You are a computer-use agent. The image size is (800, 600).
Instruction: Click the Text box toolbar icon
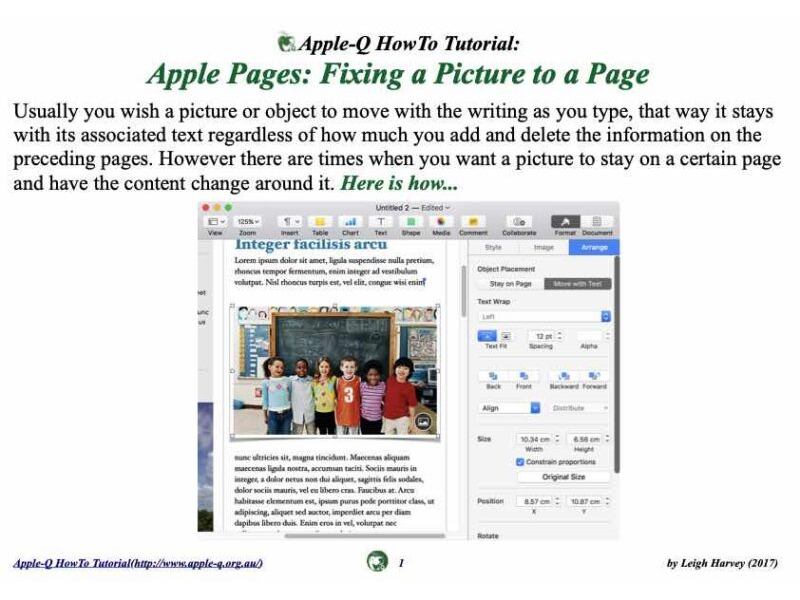click(381, 221)
